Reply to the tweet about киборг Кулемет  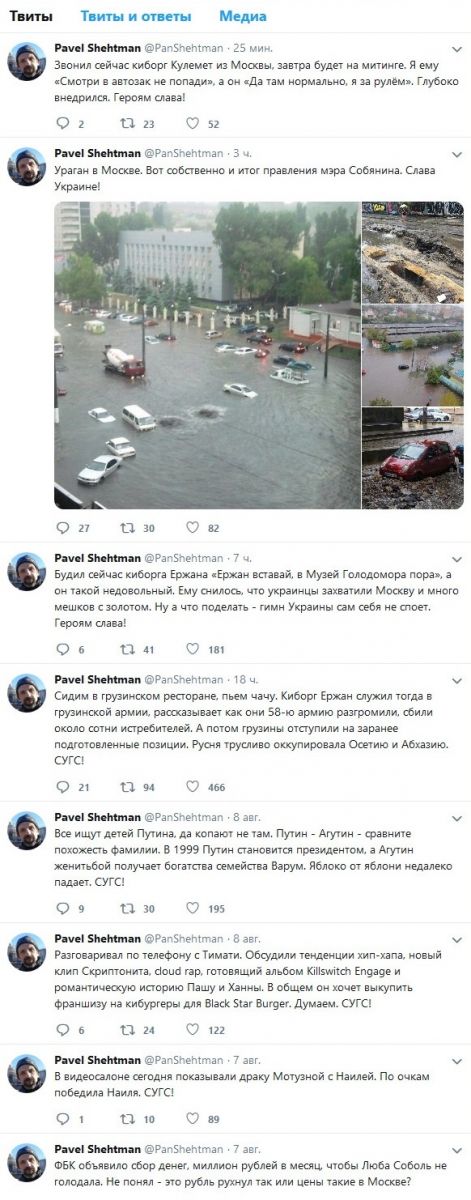pos(64,124)
